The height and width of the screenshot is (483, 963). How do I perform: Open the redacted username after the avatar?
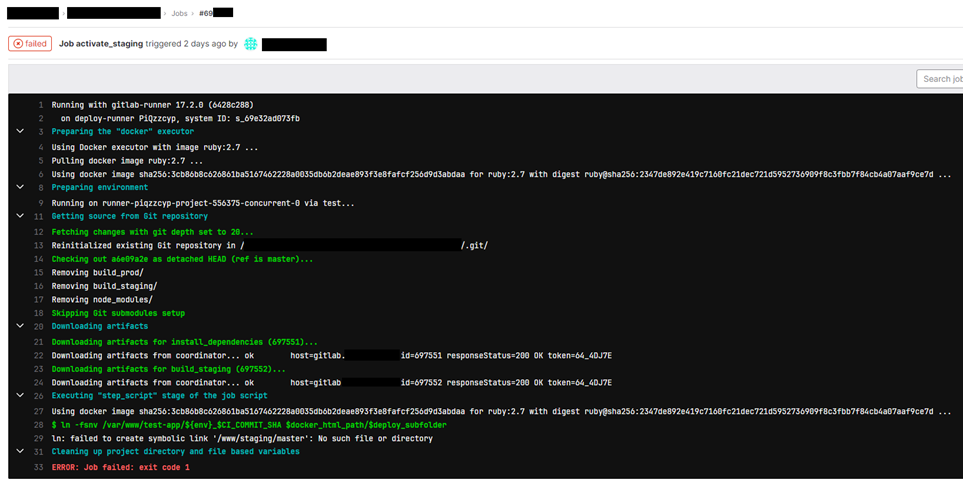[x=294, y=44]
